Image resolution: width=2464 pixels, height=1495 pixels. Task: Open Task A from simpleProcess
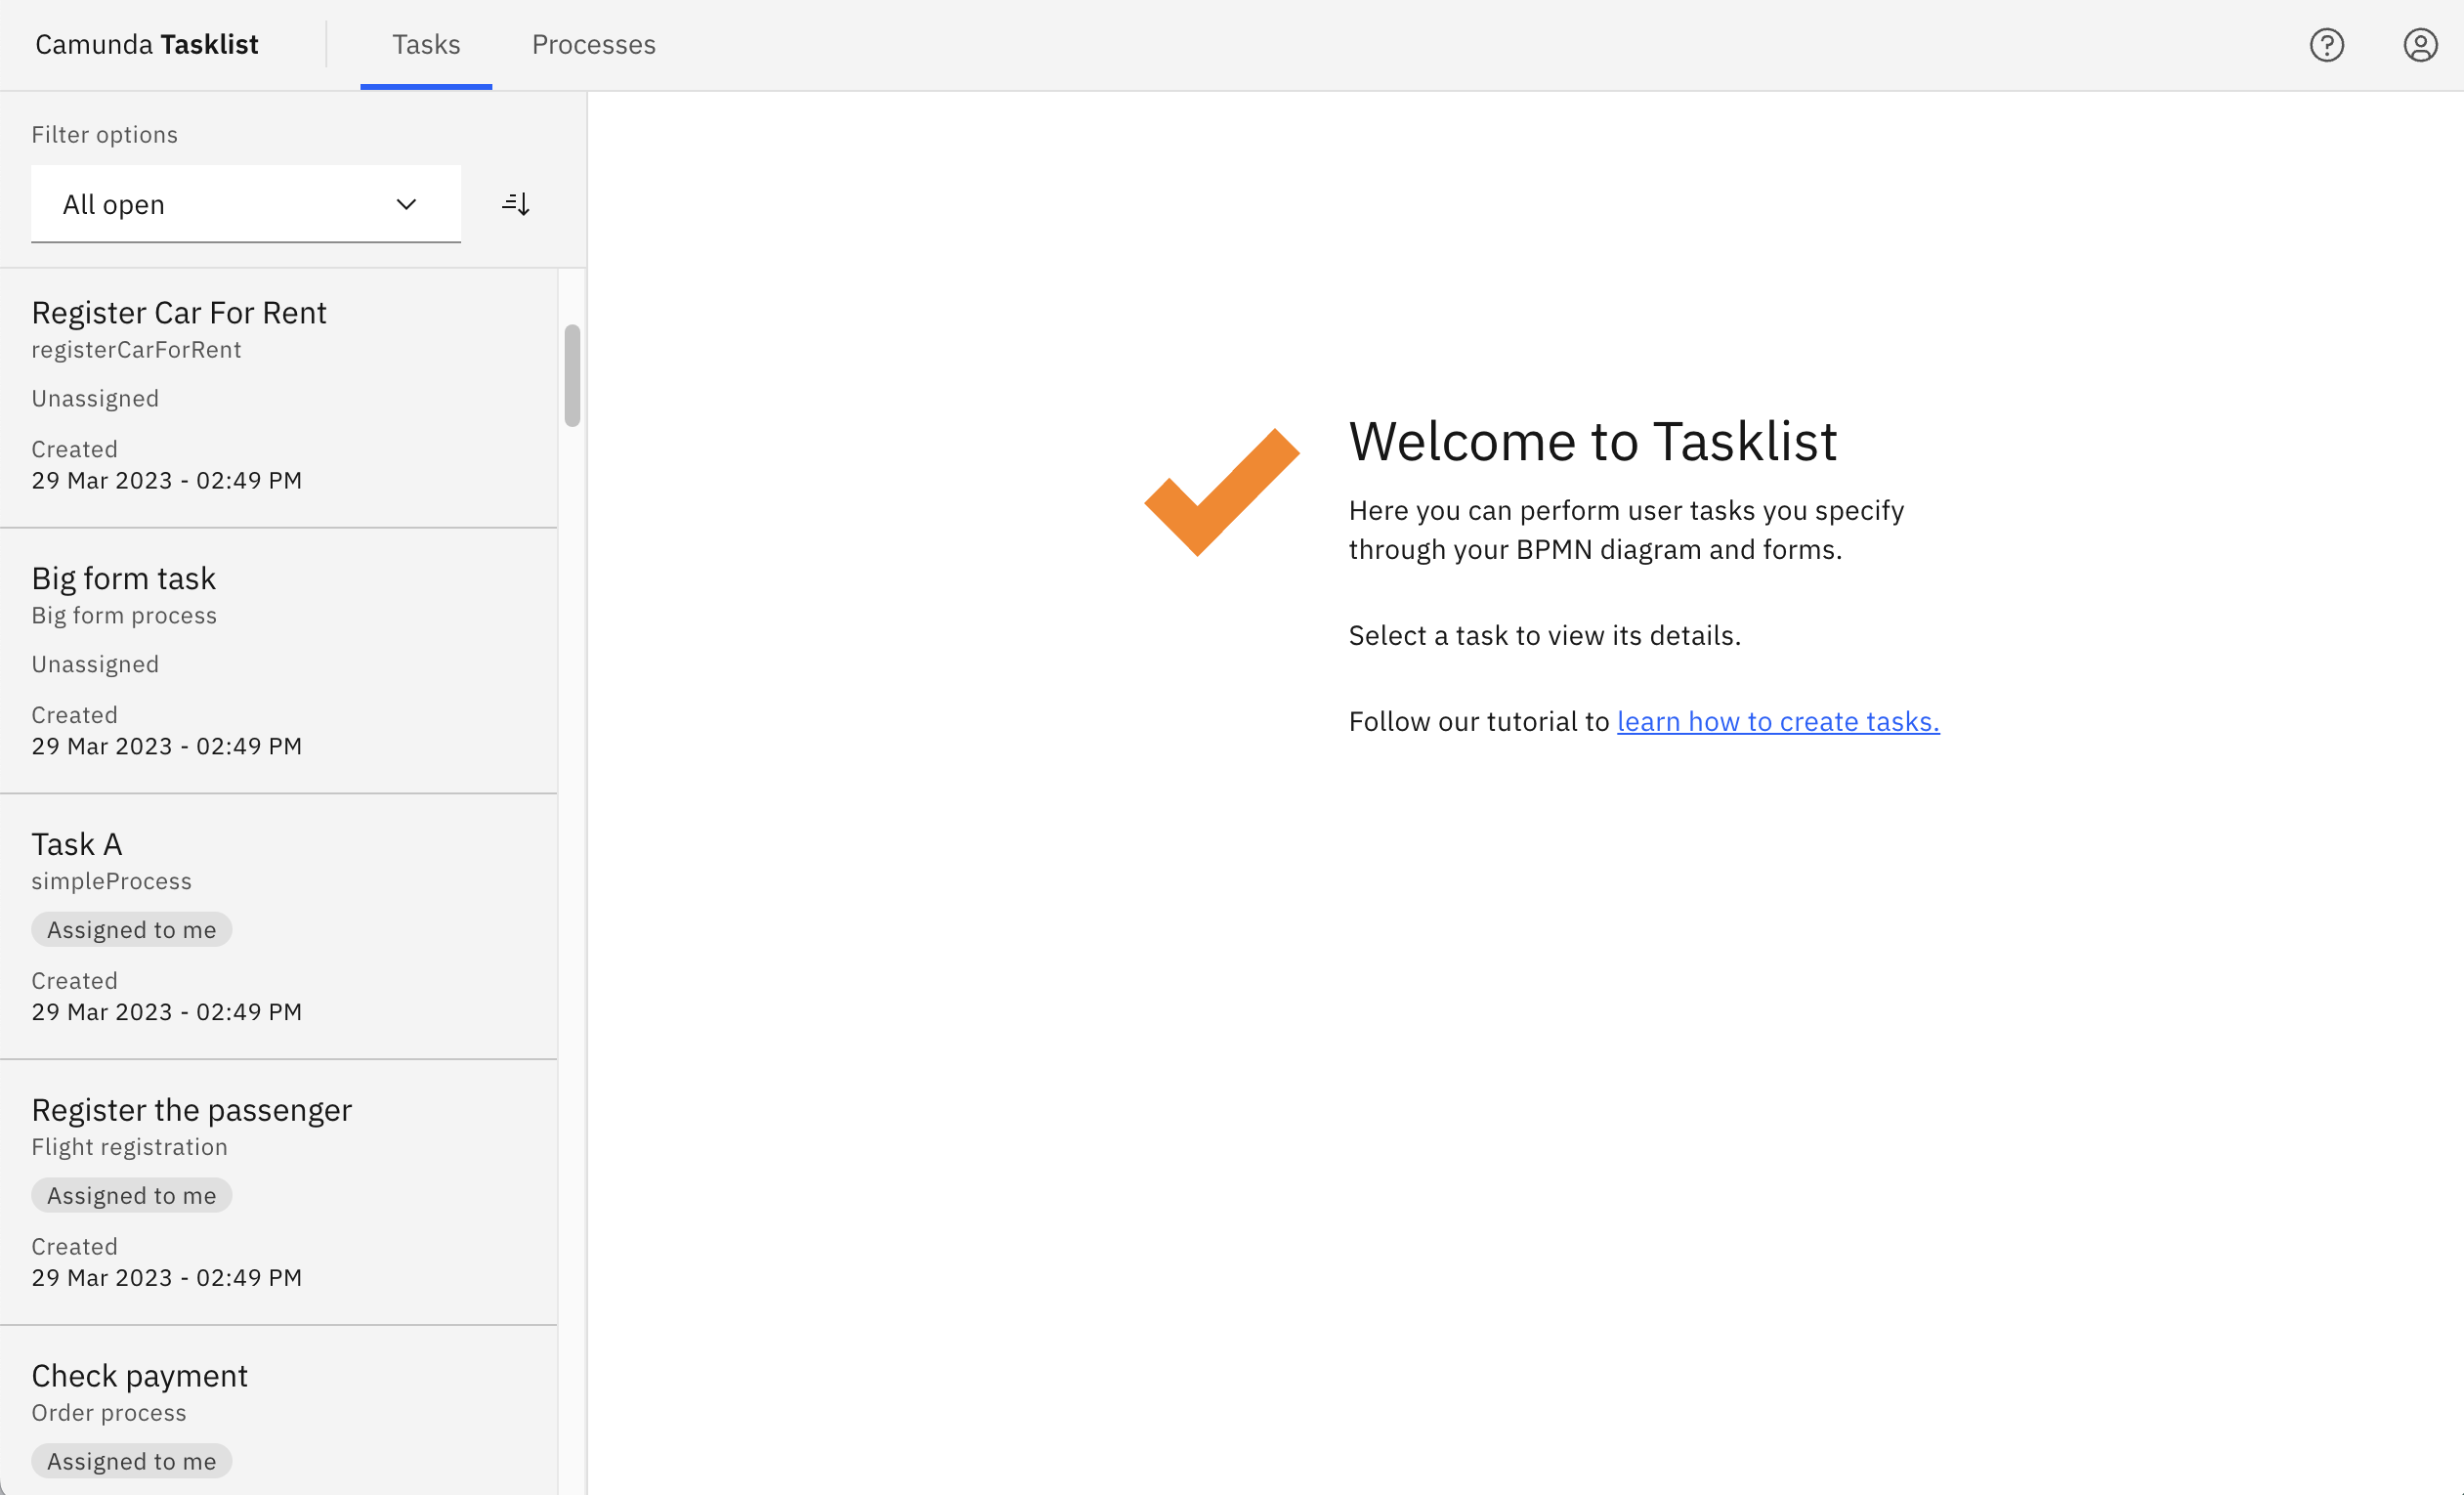[77, 845]
